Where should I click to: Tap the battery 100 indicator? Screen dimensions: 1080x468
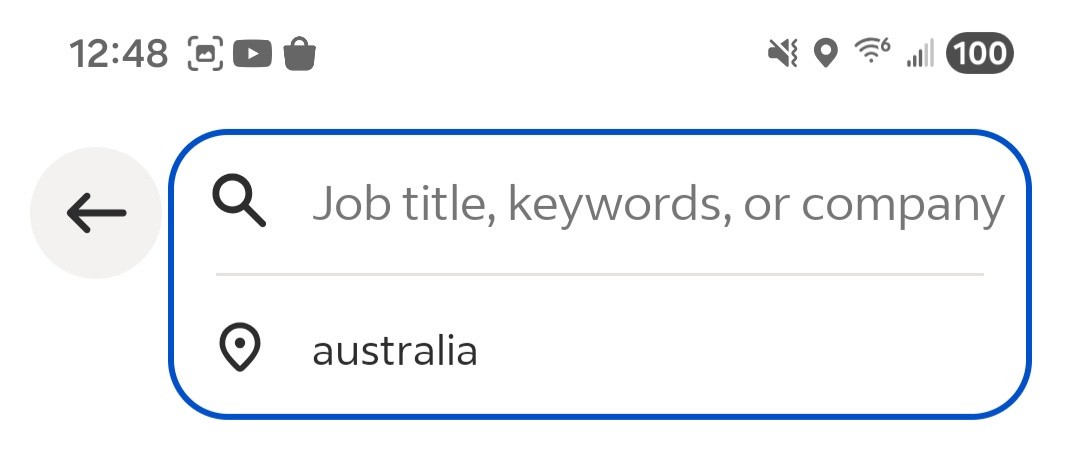coord(980,53)
